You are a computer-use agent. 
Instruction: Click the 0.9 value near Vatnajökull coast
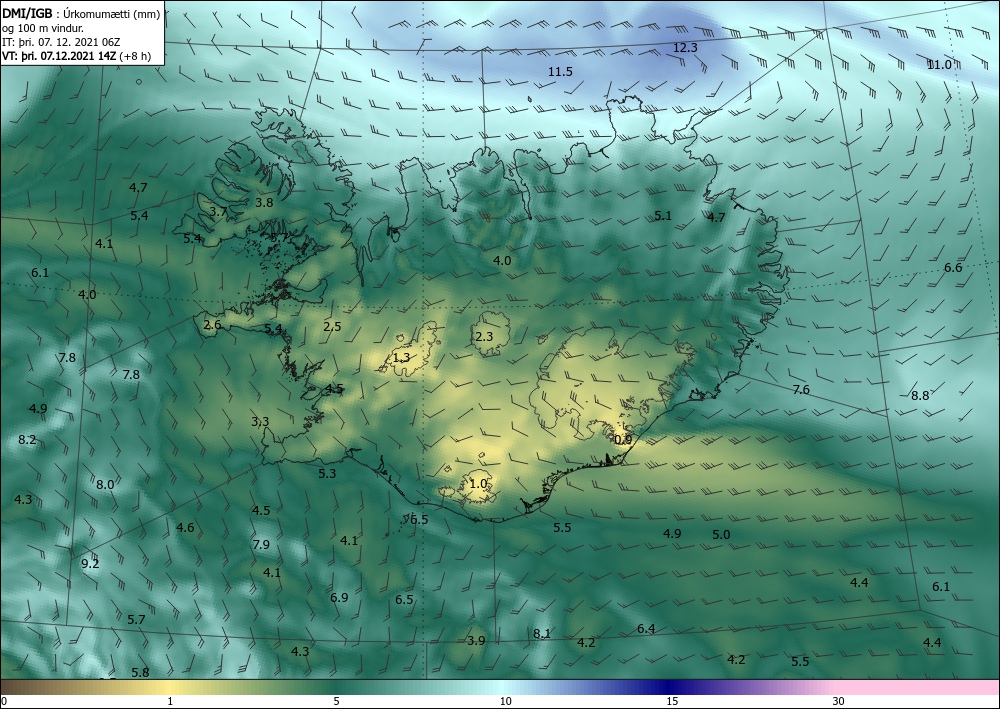[x=623, y=439]
